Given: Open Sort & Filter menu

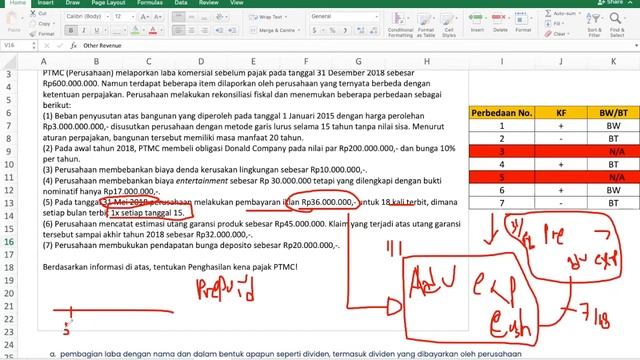Looking at the screenshot, I should click(594, 24).
